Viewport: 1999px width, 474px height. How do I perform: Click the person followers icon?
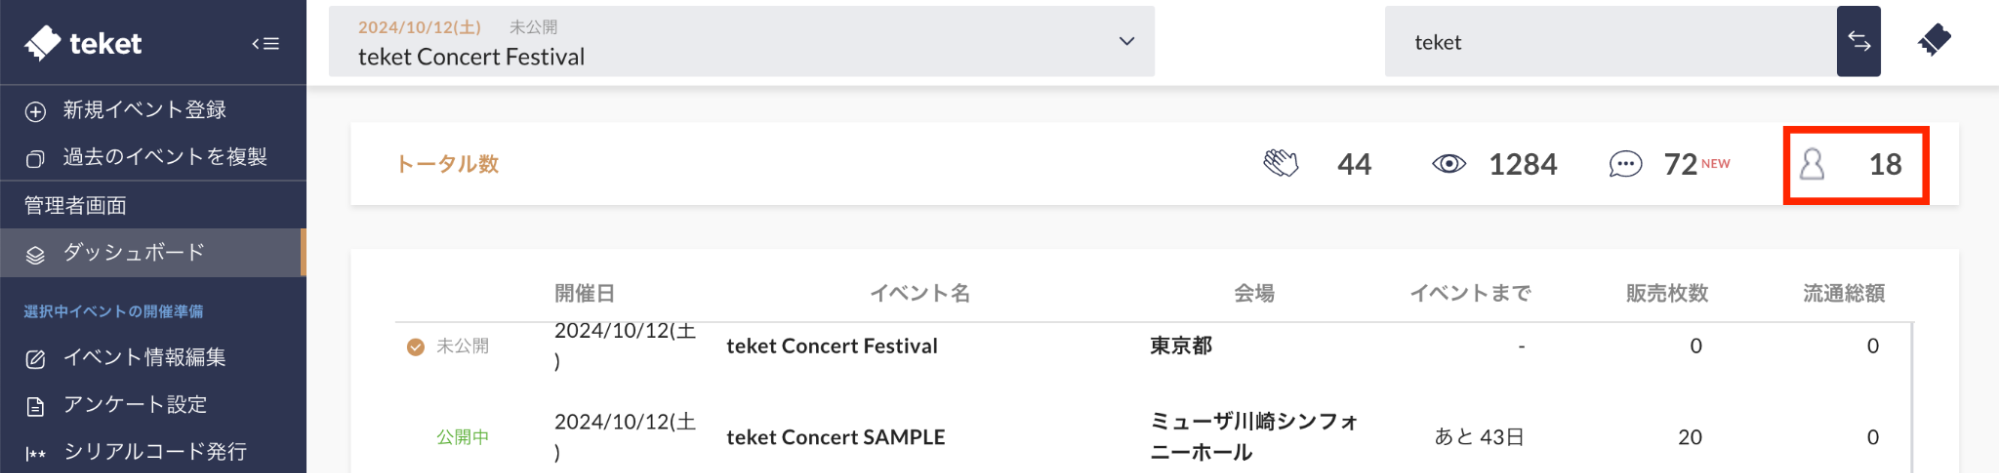pos(1812,164)
